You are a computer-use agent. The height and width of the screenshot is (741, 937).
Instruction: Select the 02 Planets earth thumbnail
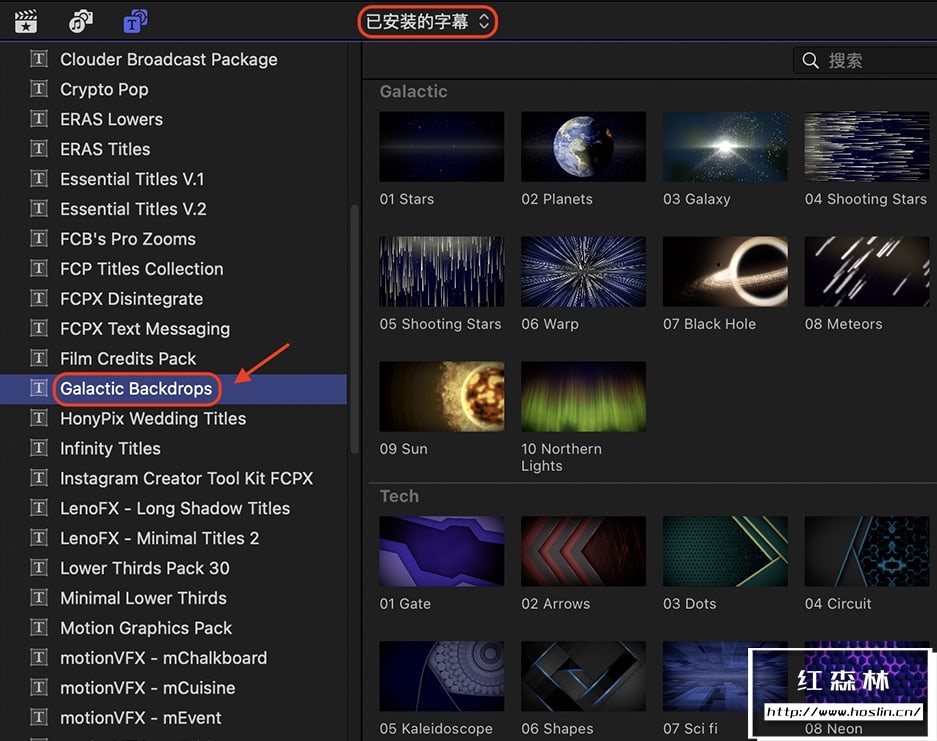click(583, 146)
